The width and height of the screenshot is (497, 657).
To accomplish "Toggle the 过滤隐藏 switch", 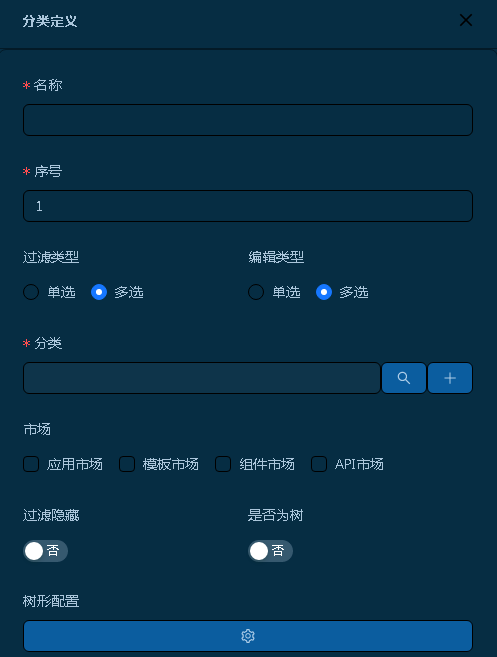I will pos(45,551).
